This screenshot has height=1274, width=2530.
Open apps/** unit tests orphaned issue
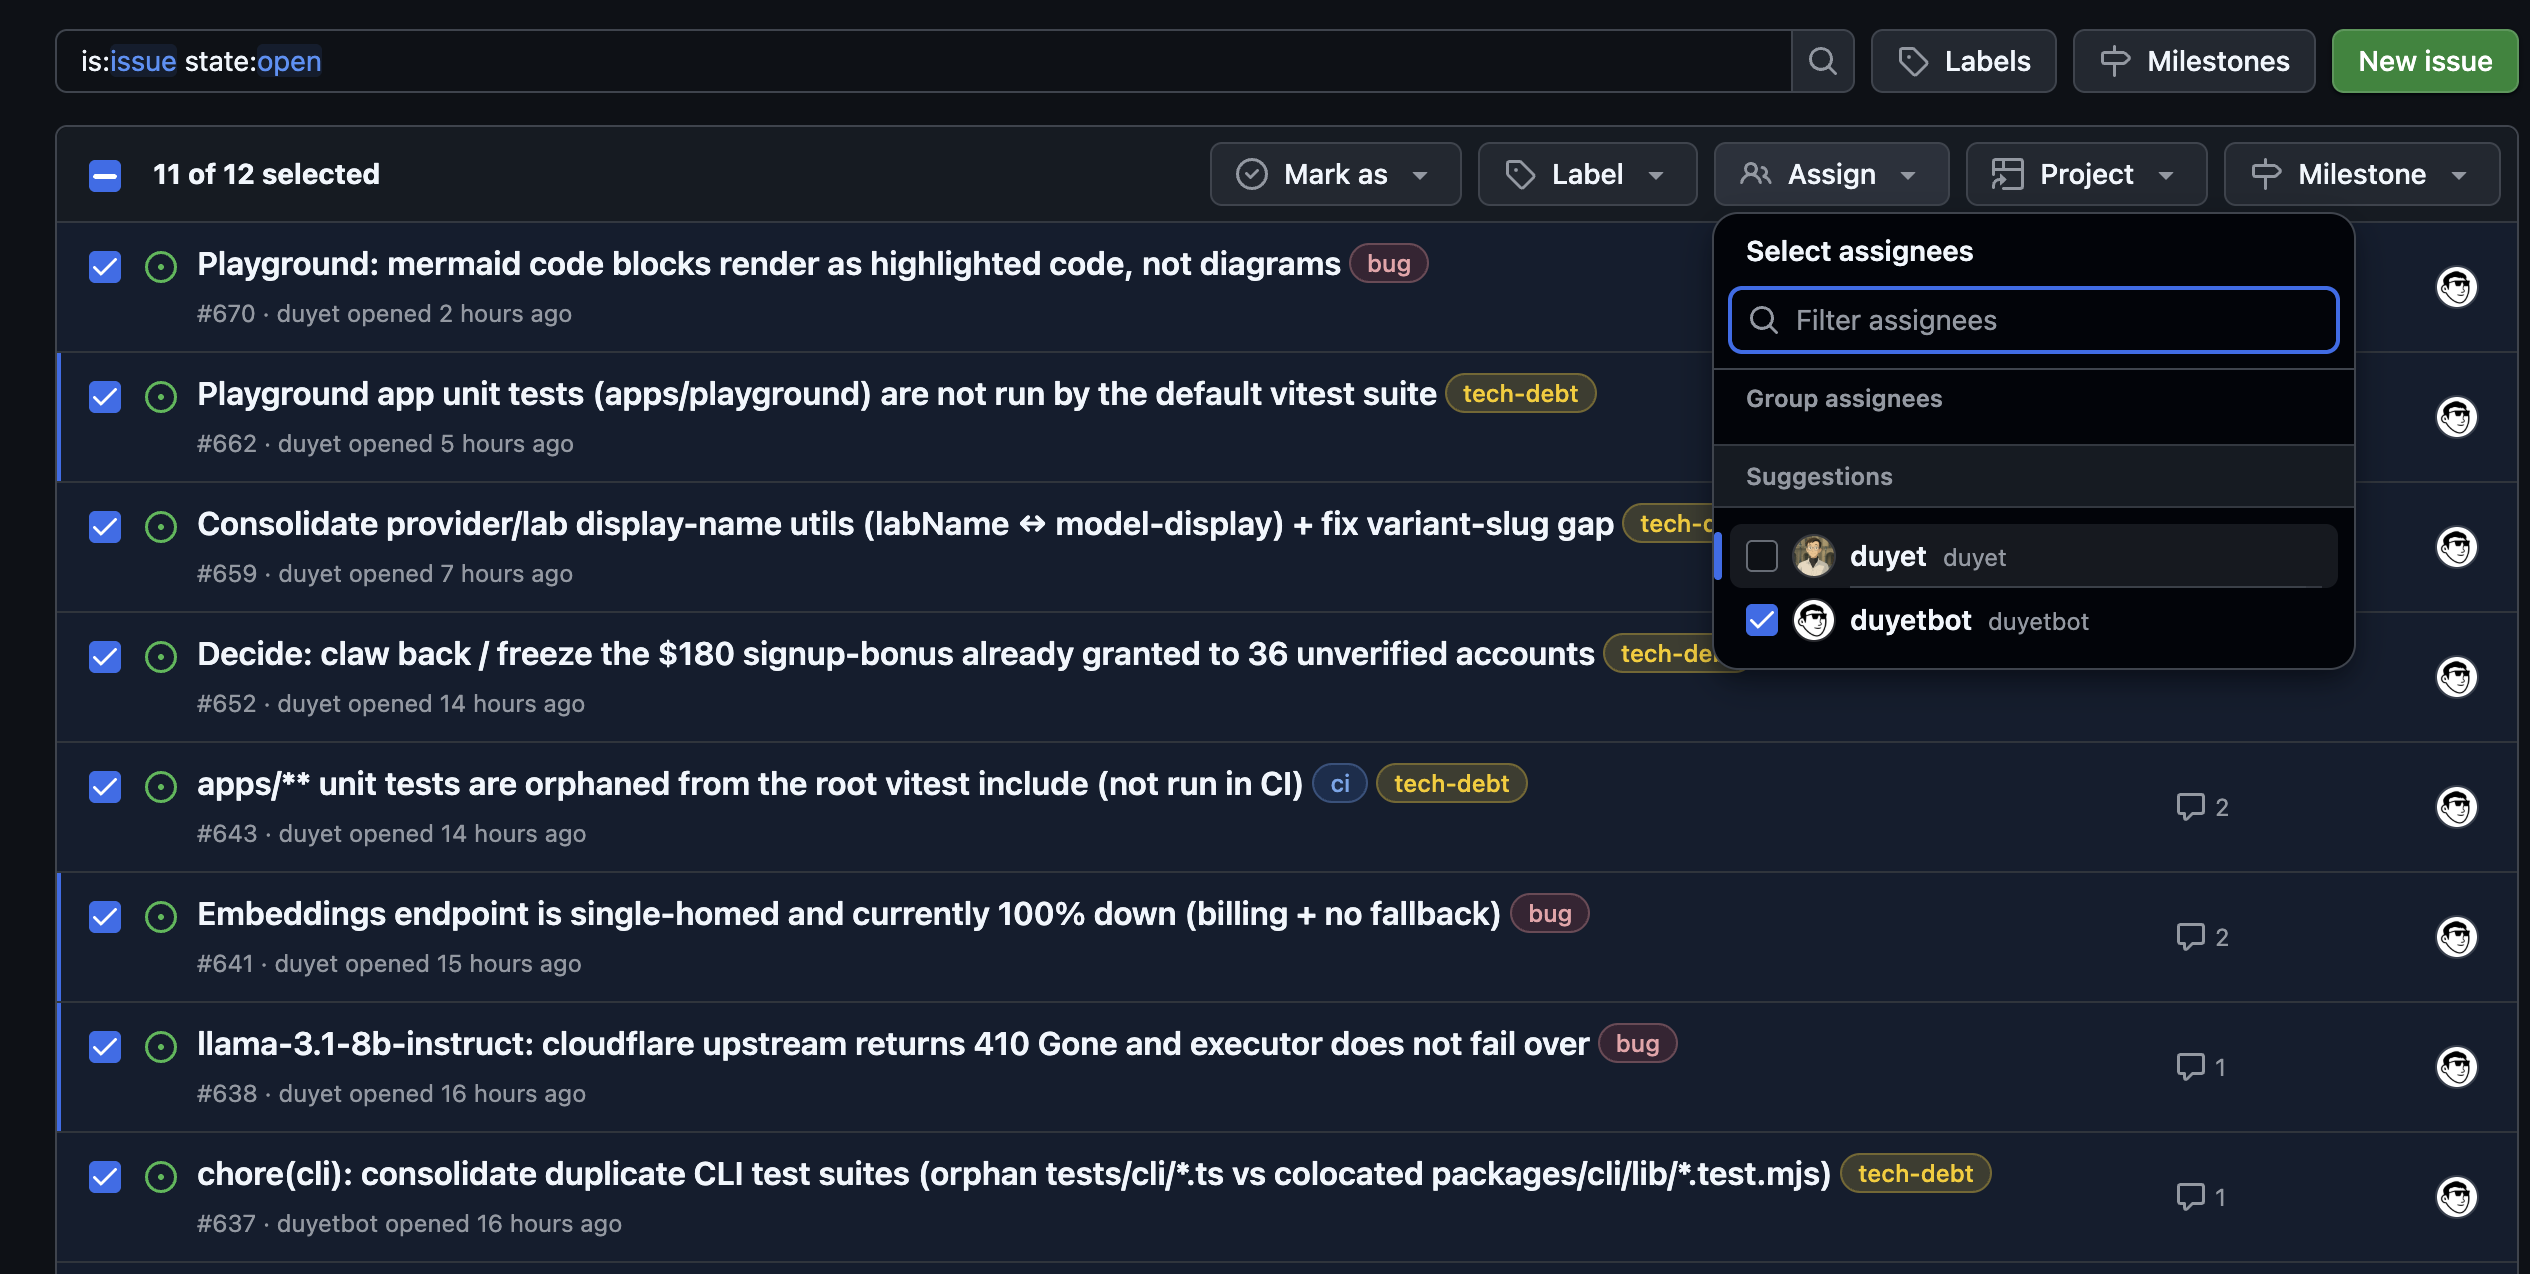click(749, 784)
